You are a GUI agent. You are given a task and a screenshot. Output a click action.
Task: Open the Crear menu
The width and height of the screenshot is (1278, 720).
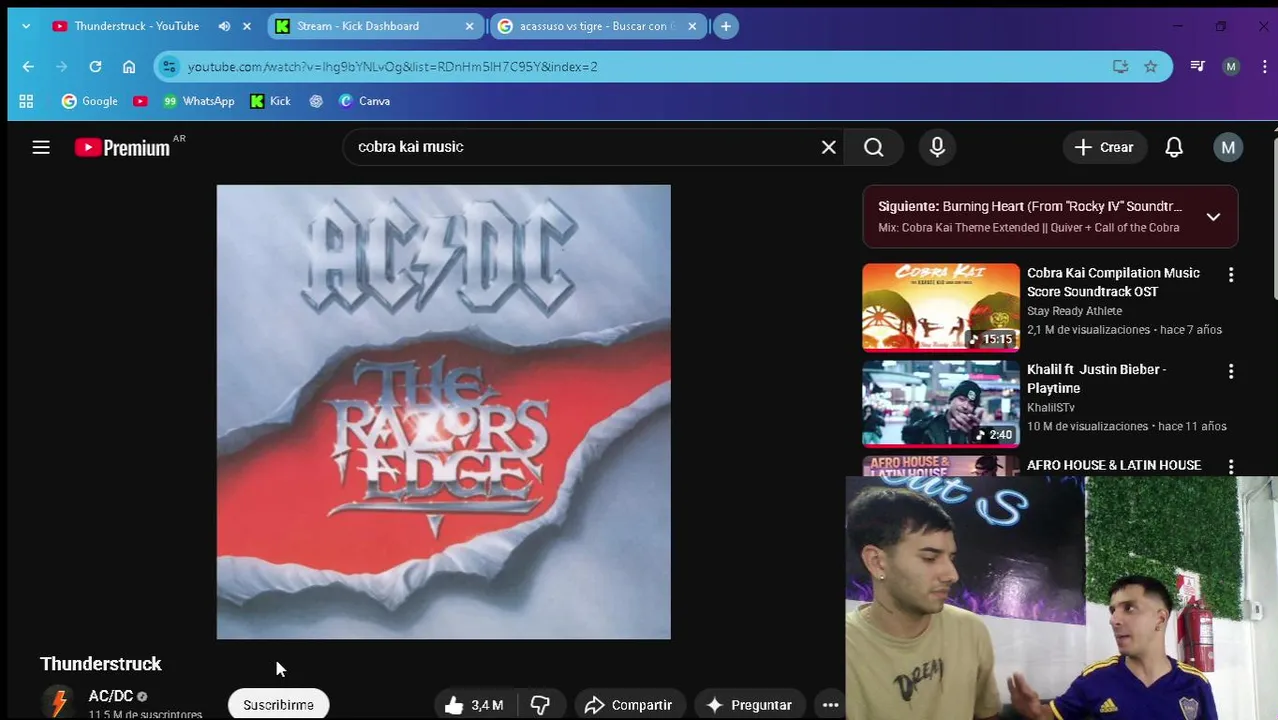click(1104, 147)
